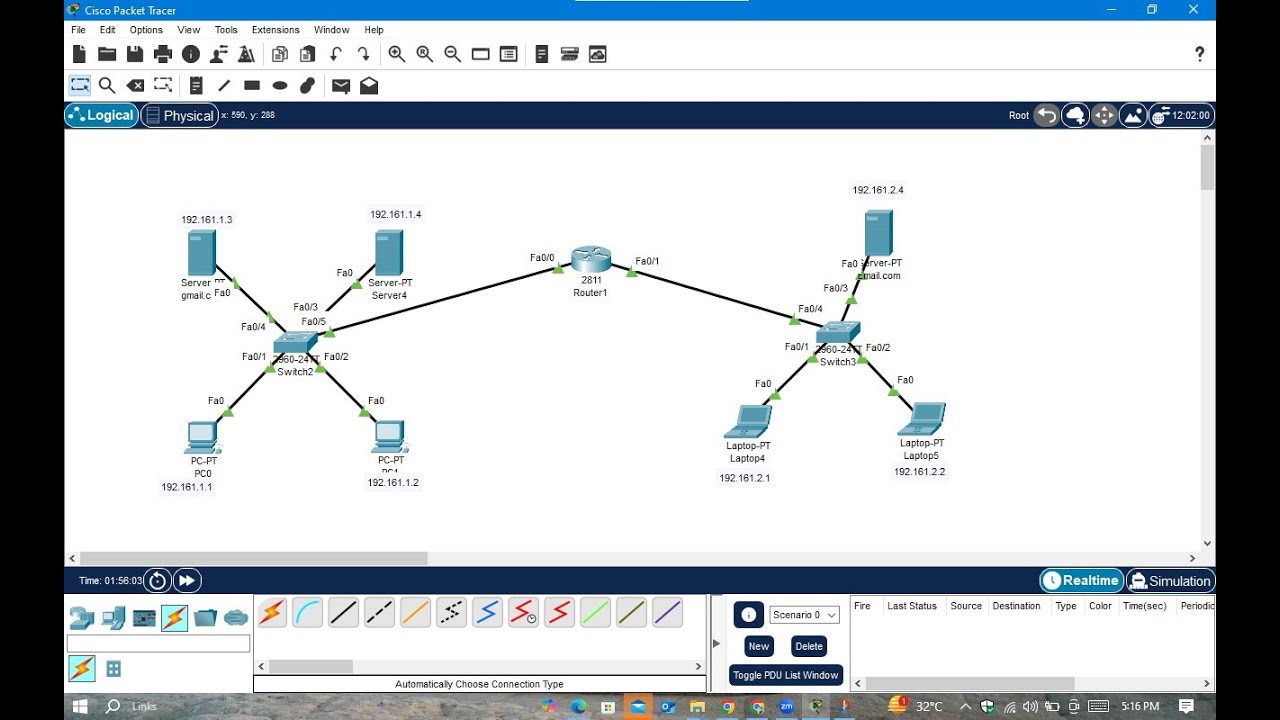
Task: Pick the copper cross-over dashed cable
Action: point(380,612)
